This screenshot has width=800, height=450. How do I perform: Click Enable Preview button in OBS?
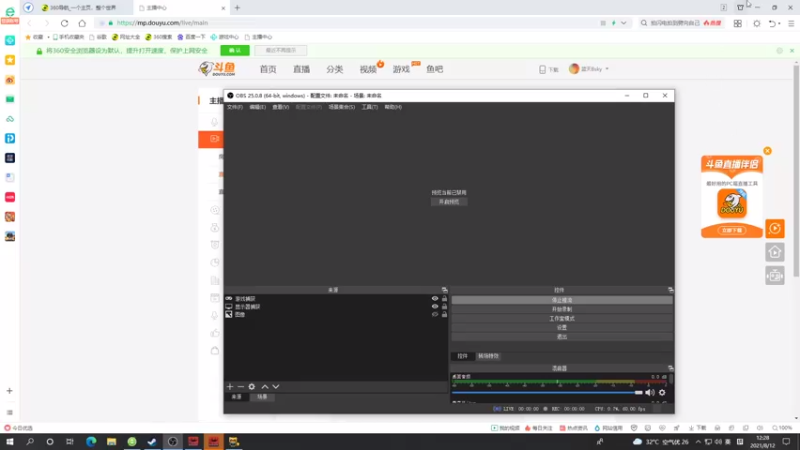(449, 202)
